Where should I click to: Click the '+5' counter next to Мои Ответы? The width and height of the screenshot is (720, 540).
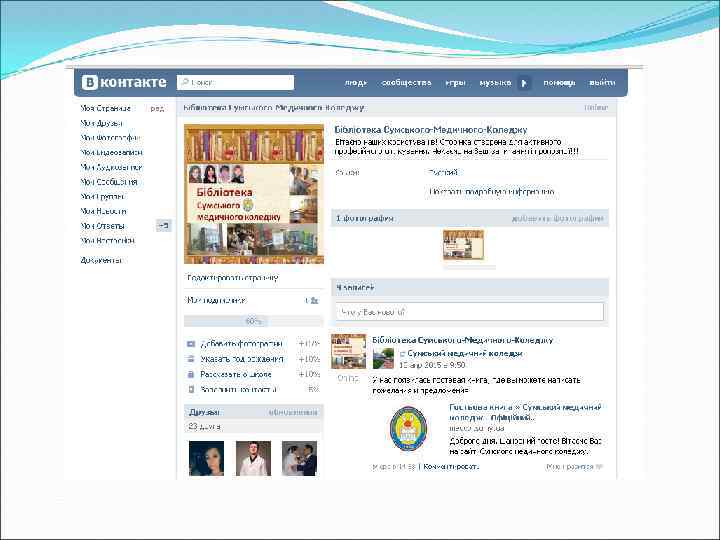(163, 225)
